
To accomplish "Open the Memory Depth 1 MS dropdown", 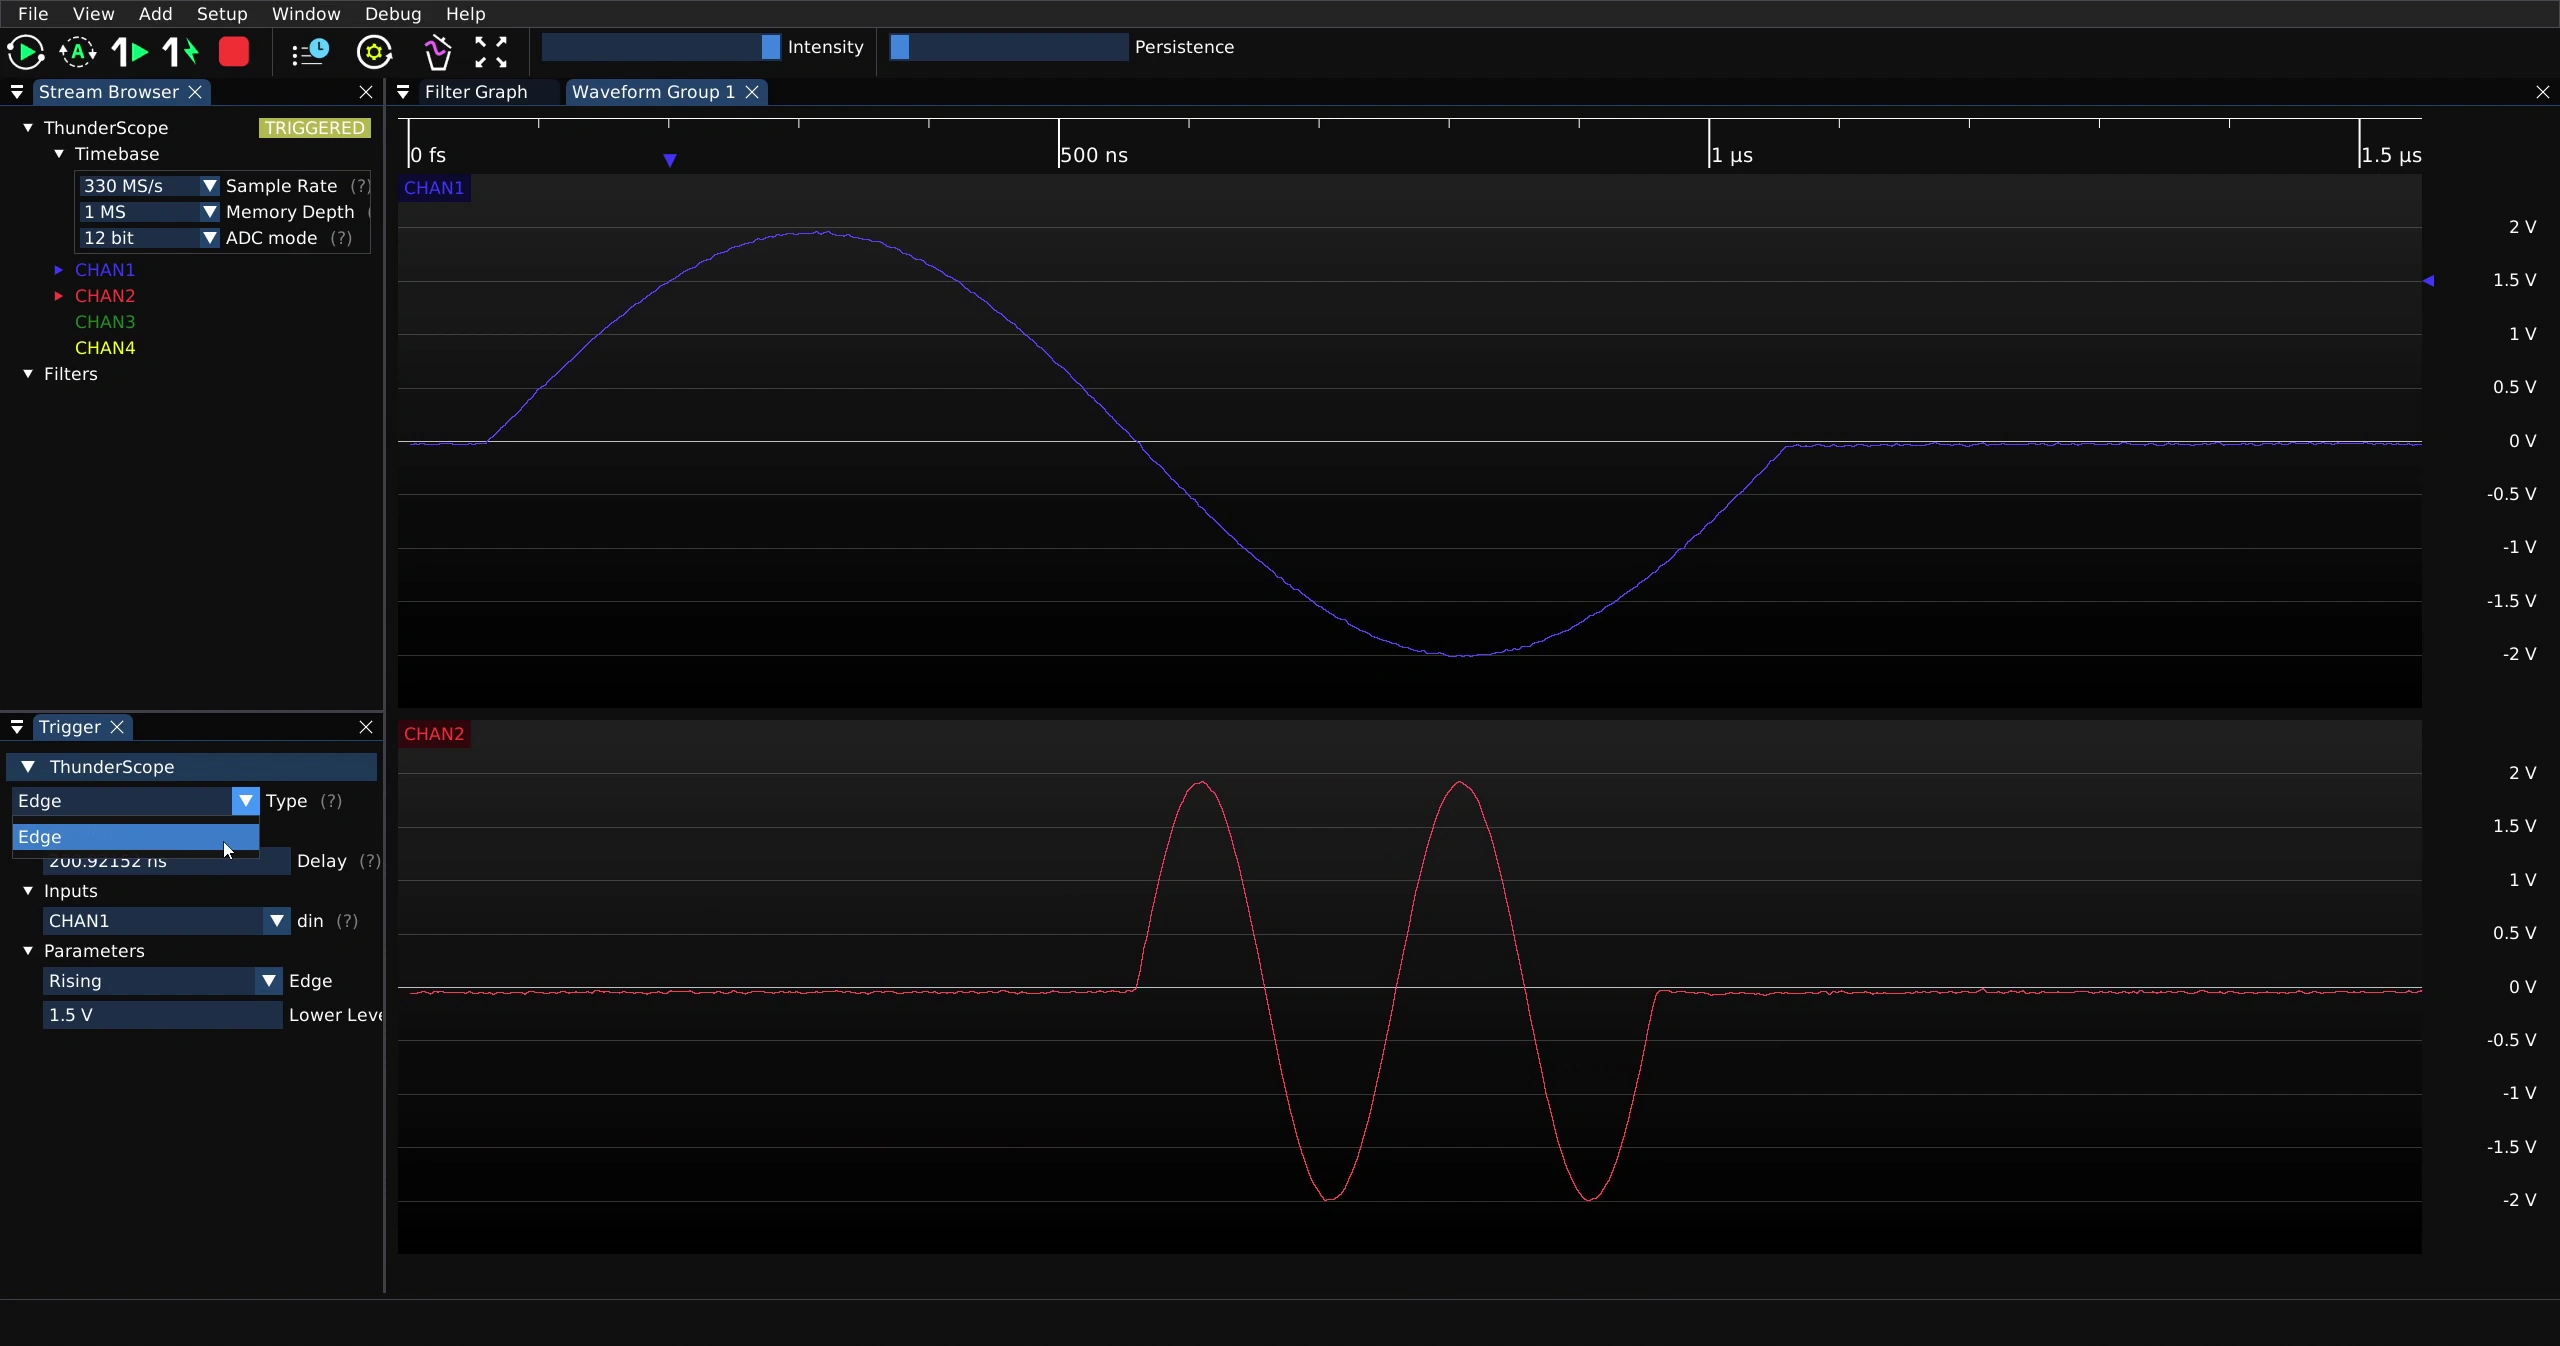I will point(149,212).
